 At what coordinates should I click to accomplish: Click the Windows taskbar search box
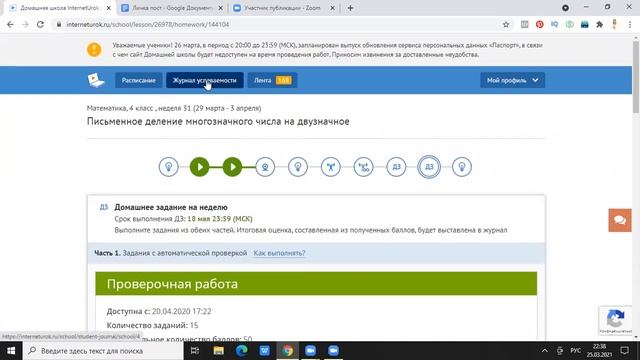tap(103, 351)
